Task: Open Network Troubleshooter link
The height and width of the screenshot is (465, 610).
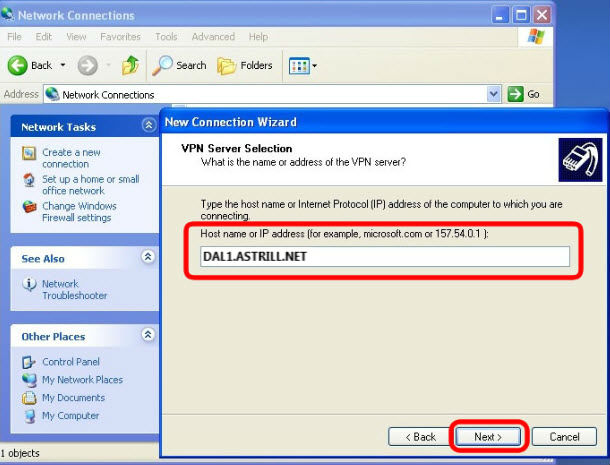Action: coord(74,290)
